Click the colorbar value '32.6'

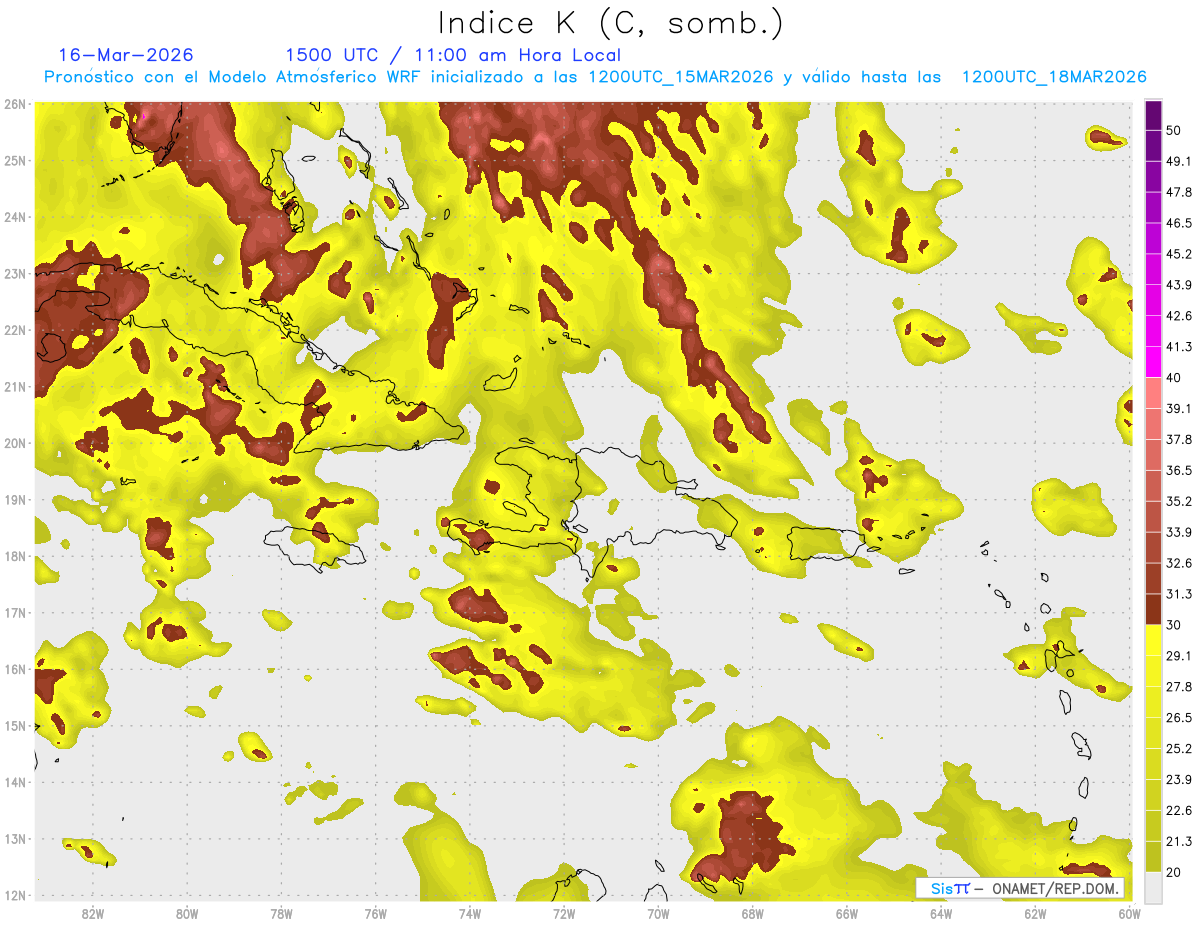coord(1179,563)
